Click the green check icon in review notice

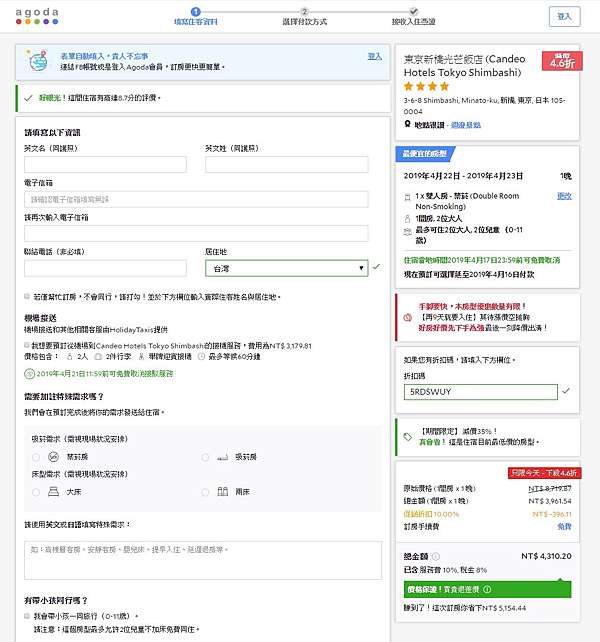coord(28,98)
